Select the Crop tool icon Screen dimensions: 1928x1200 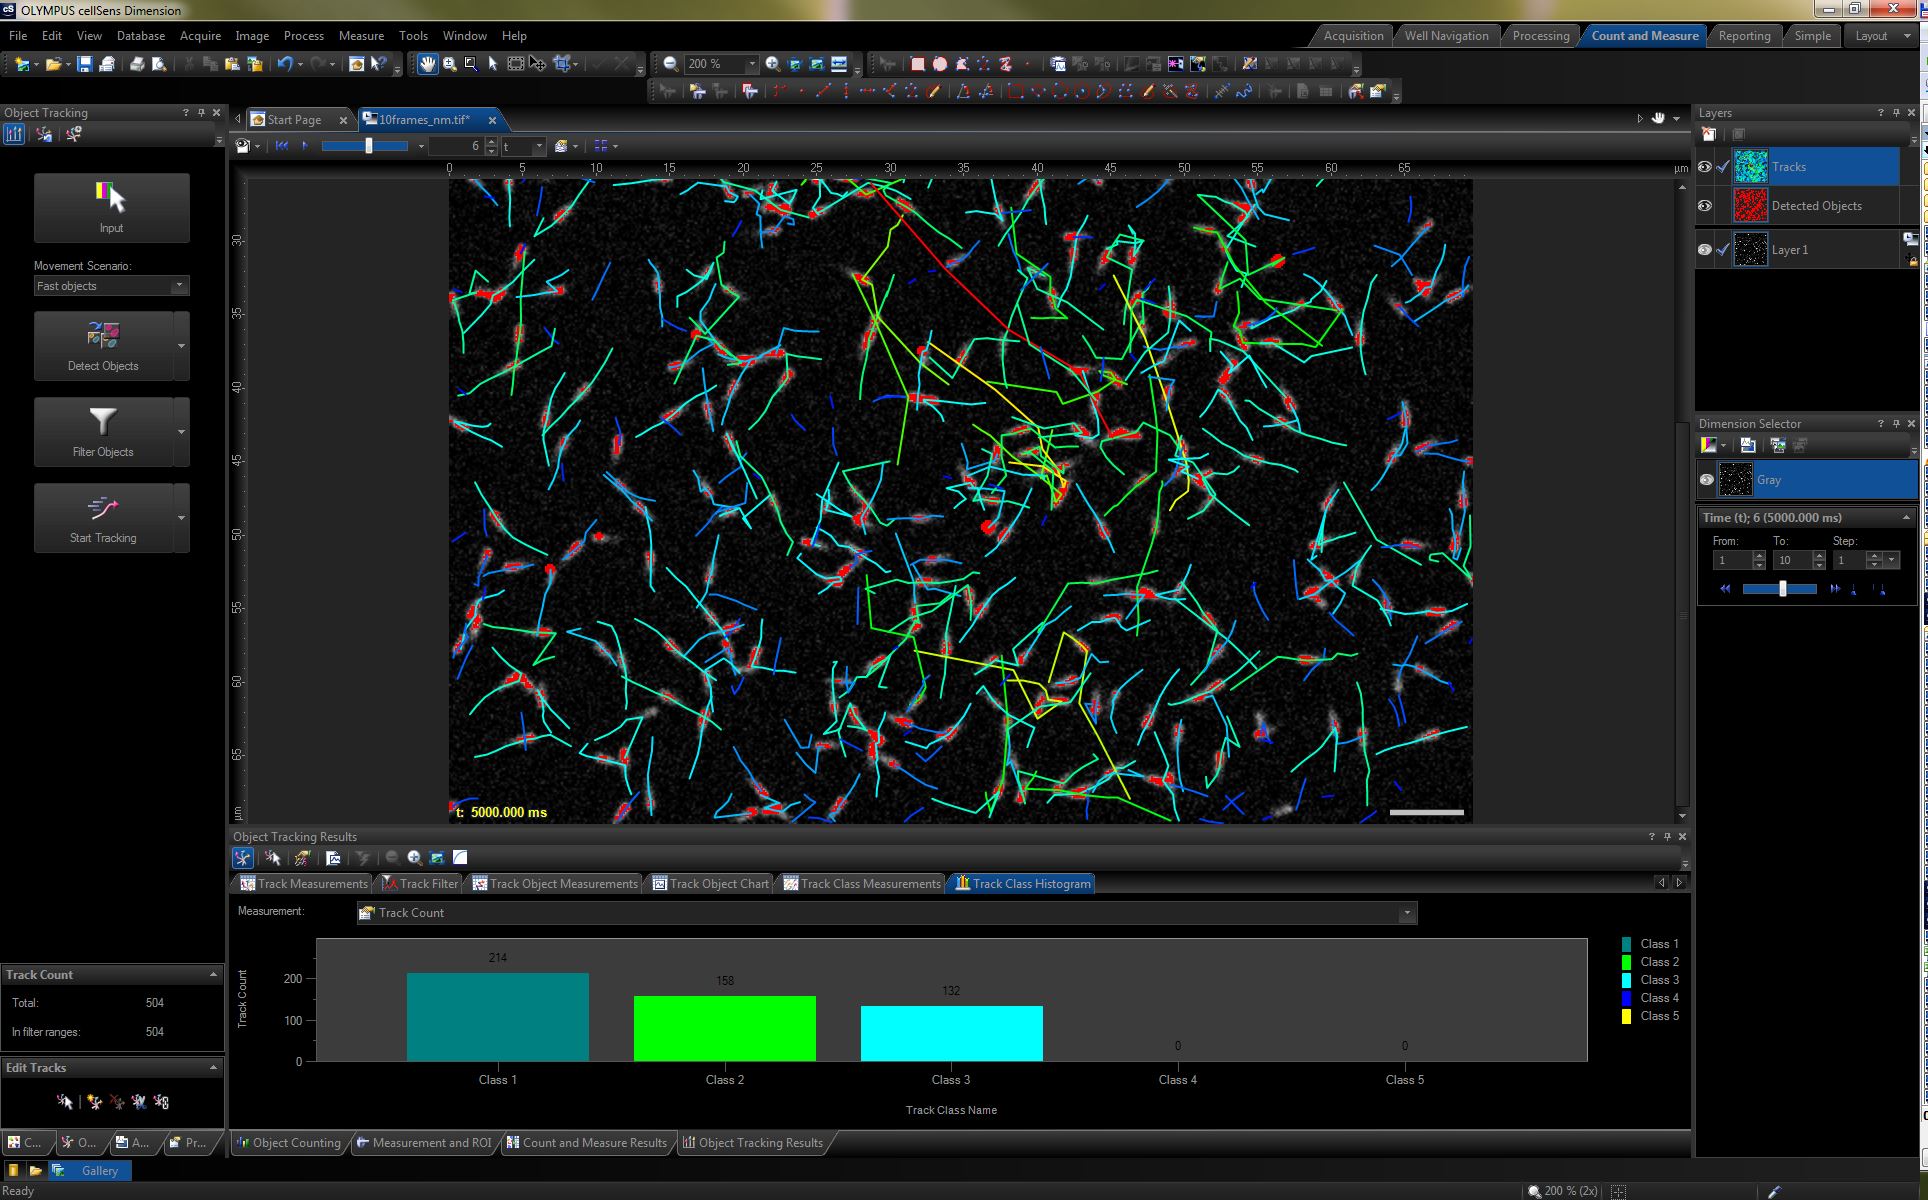click(x=563, y=64)
